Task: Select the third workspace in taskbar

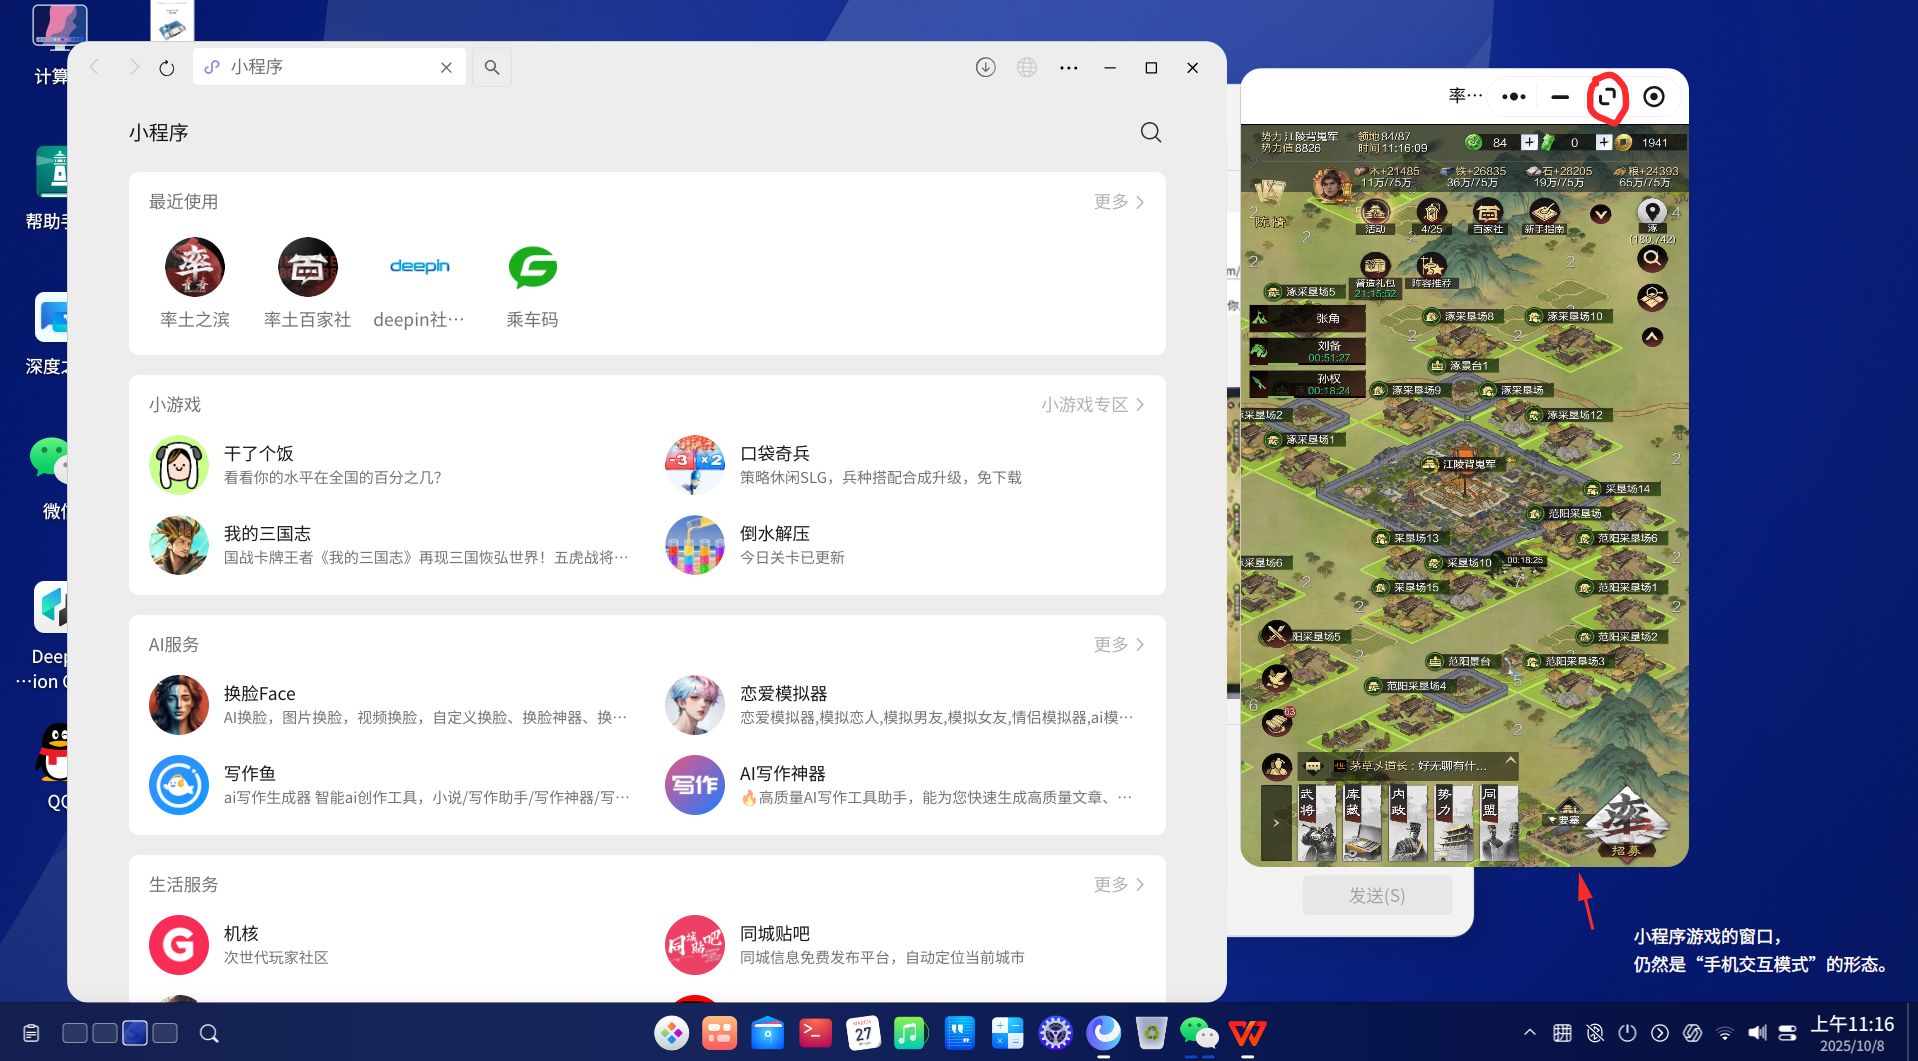Action: coord(135,1033)
